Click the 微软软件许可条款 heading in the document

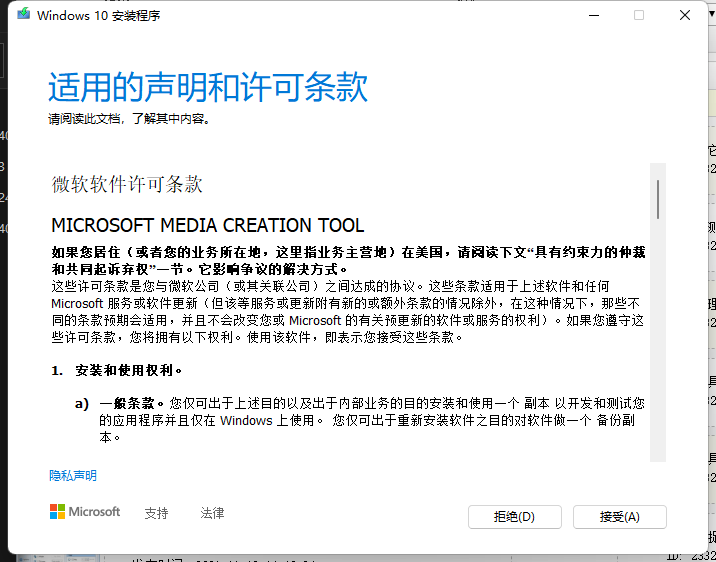pyautogui.click(x=127, y=184)
